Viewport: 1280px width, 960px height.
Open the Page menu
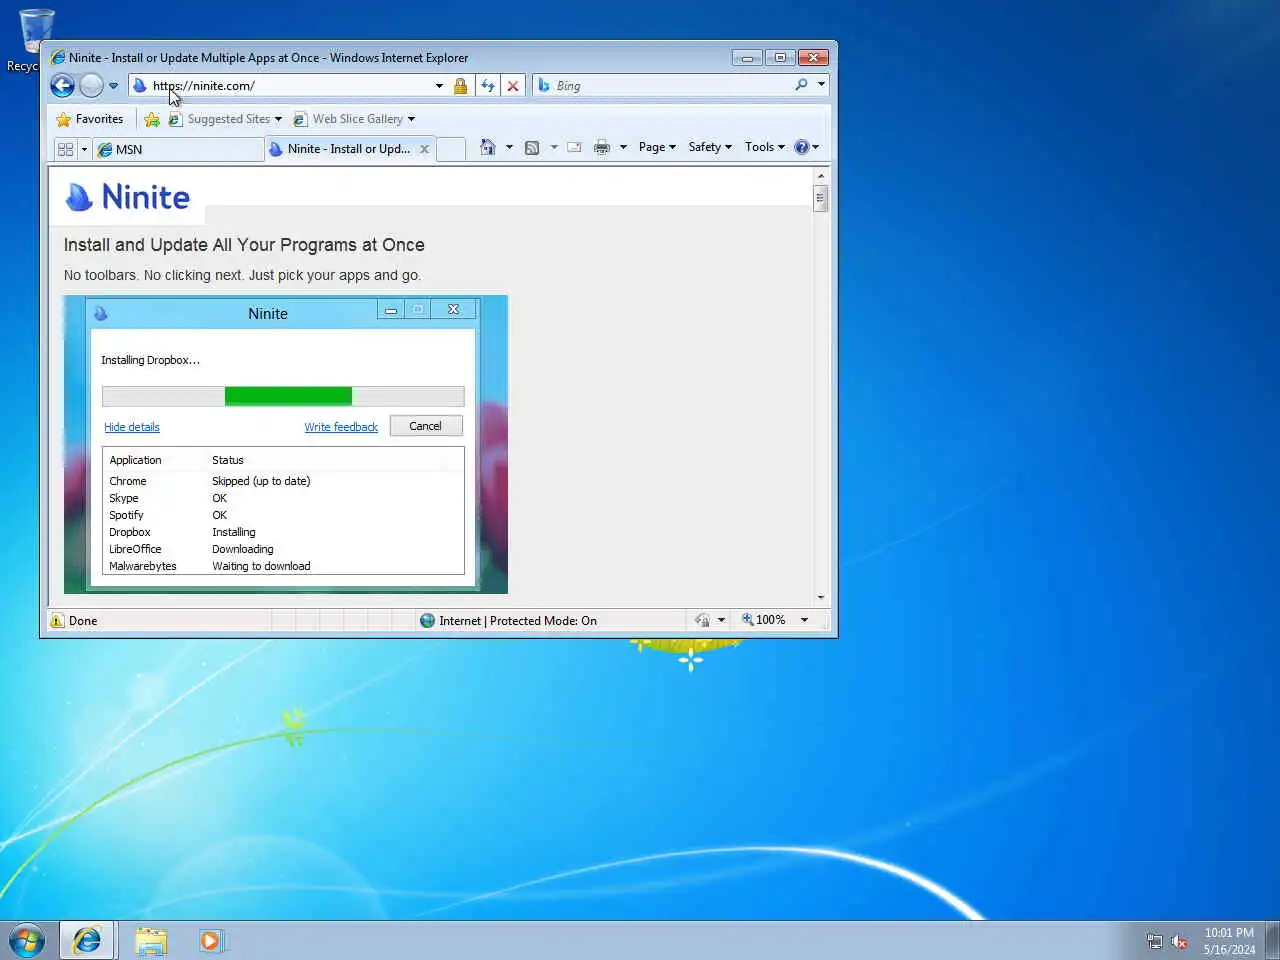point(657,147)
